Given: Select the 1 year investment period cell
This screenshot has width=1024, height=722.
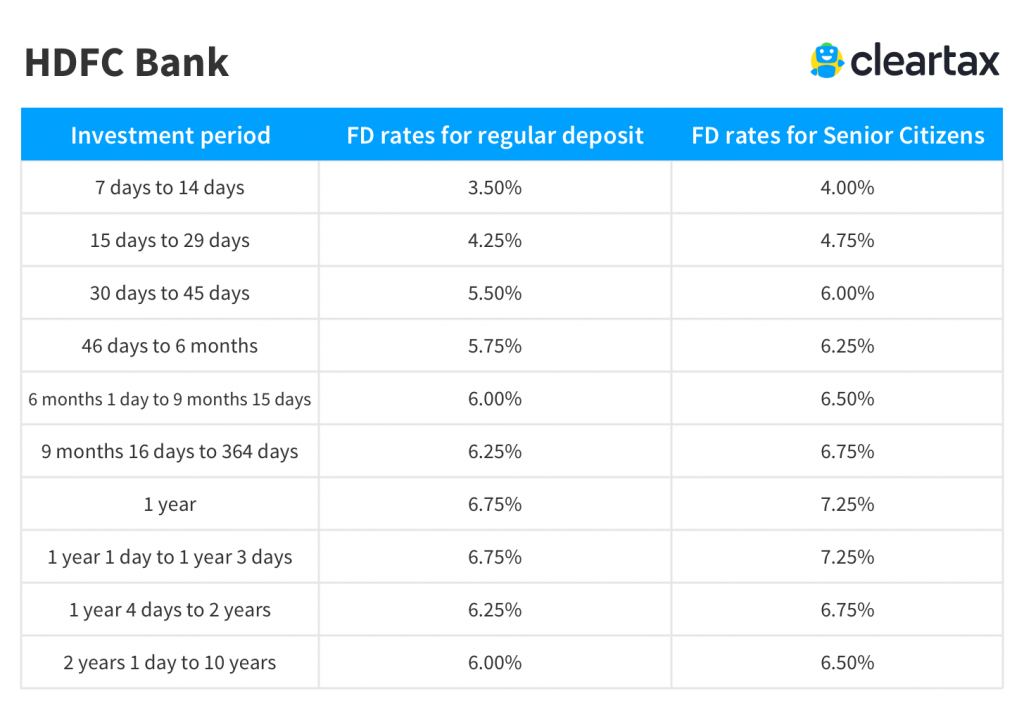Looking at the screenshot, I should point(170,505).
